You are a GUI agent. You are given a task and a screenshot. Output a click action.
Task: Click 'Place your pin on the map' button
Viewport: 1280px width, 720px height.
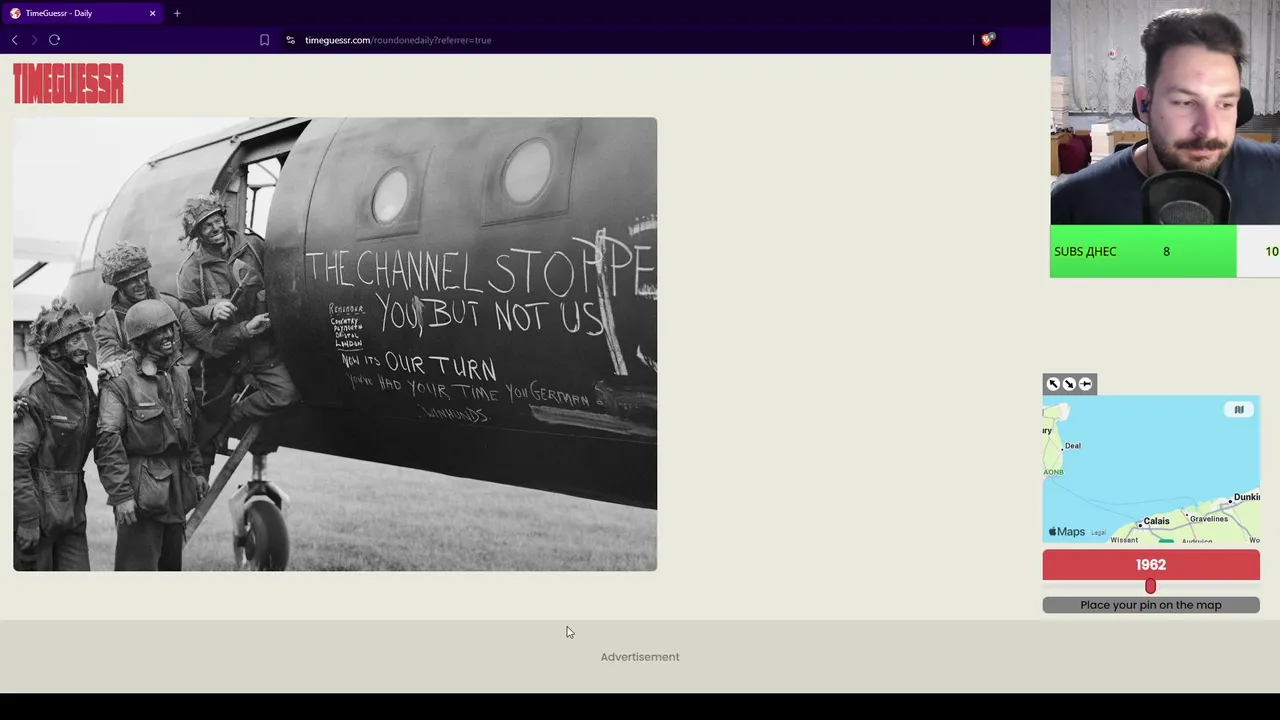(1151, 605)
